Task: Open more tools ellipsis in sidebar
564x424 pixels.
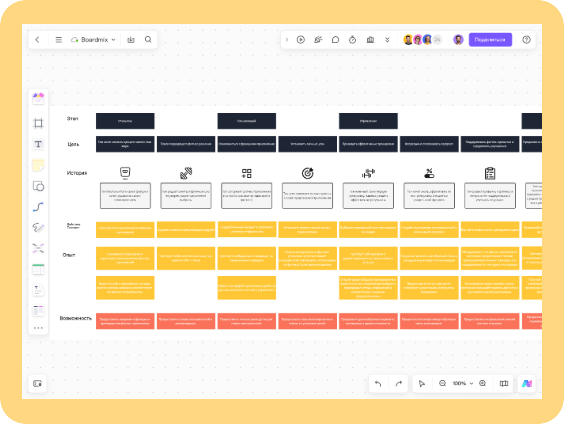Action: click(38, 328)
